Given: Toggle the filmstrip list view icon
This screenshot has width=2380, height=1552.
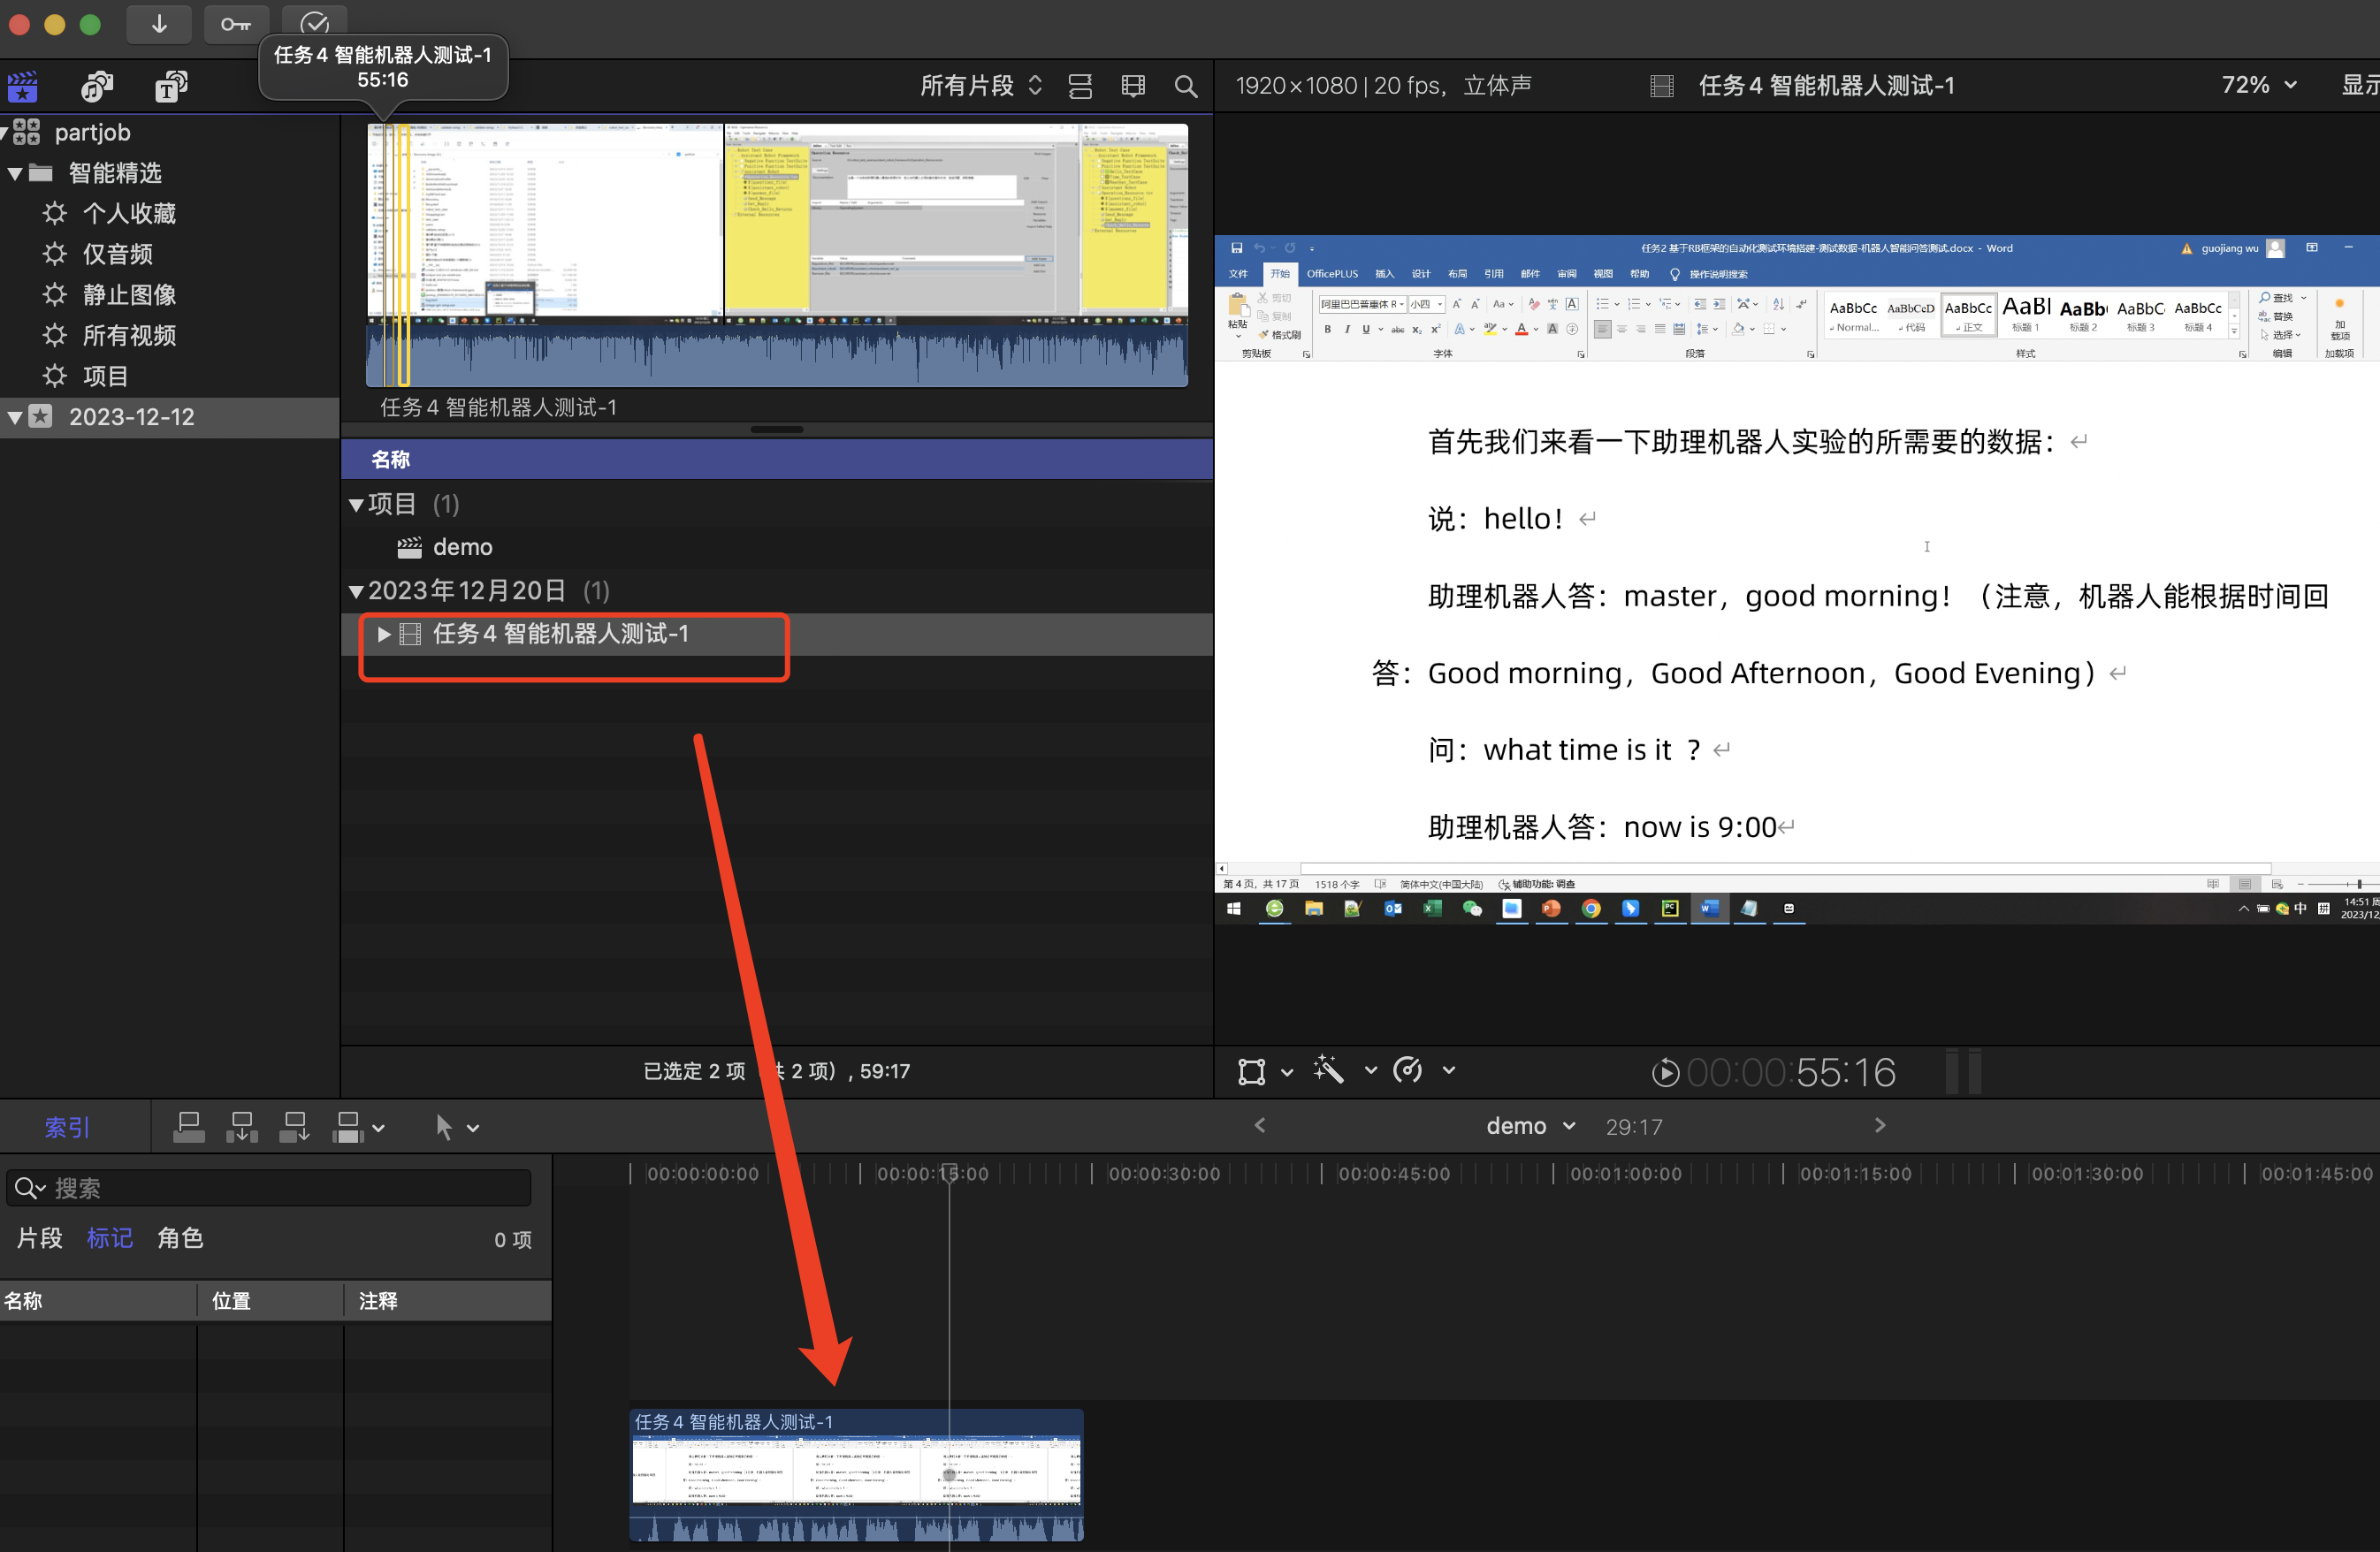Looking at the screenshot, I should coord(1080,86).
